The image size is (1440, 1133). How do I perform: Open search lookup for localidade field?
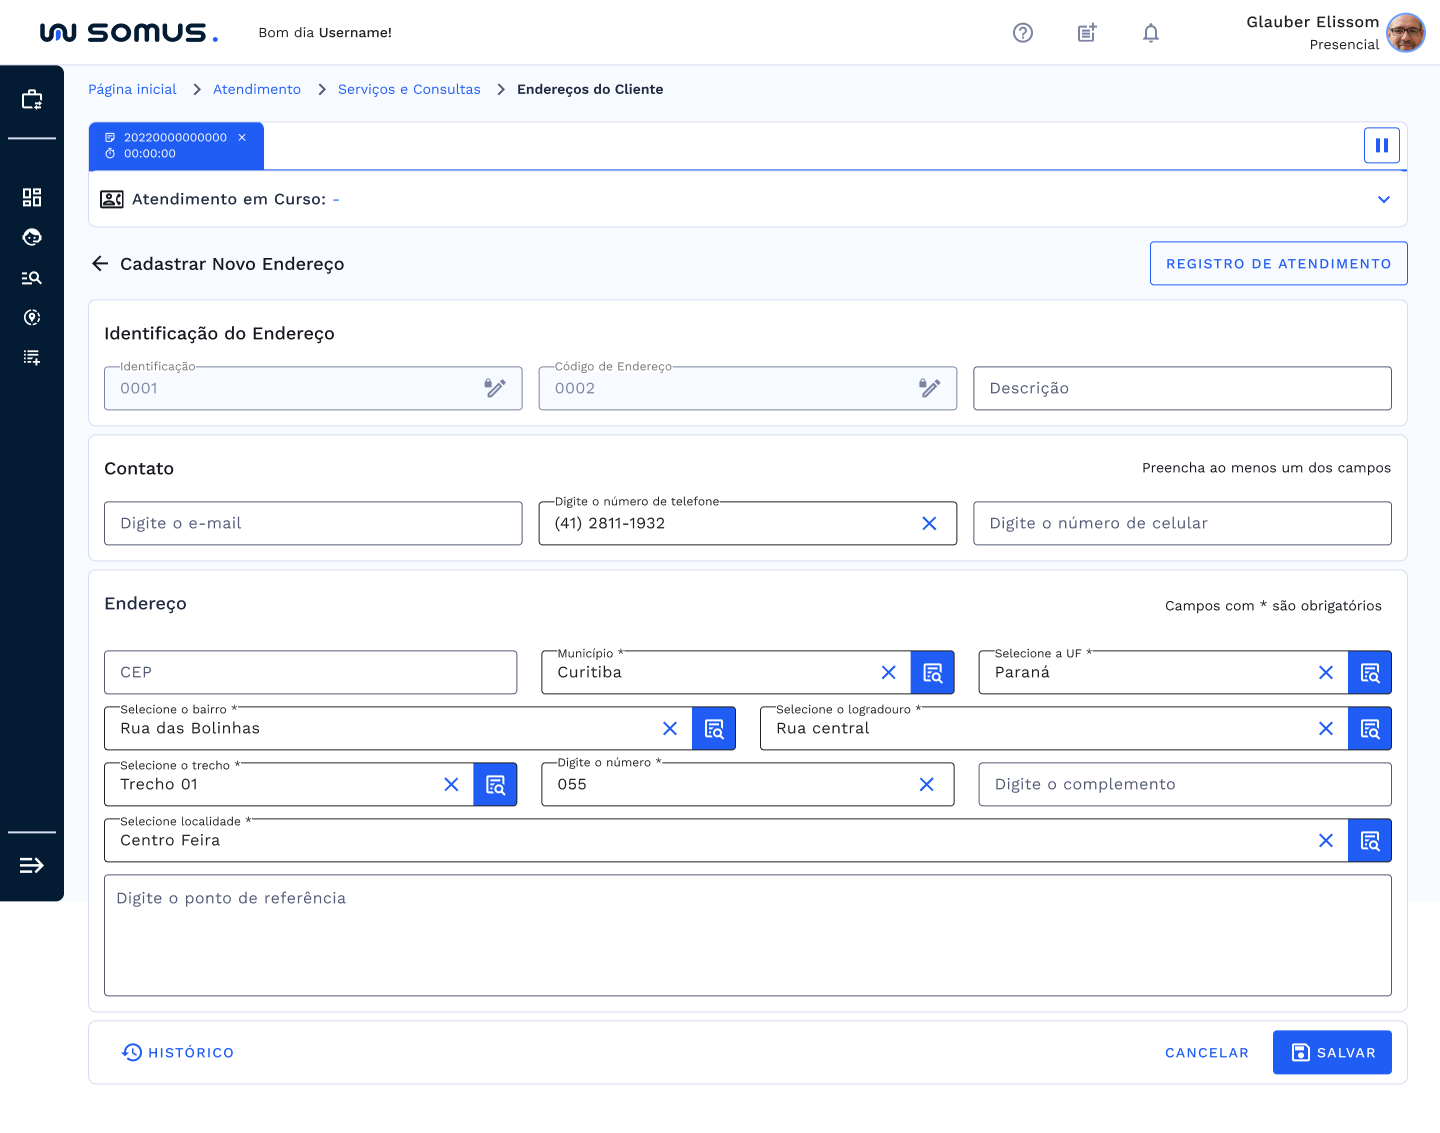[1369, 841]
